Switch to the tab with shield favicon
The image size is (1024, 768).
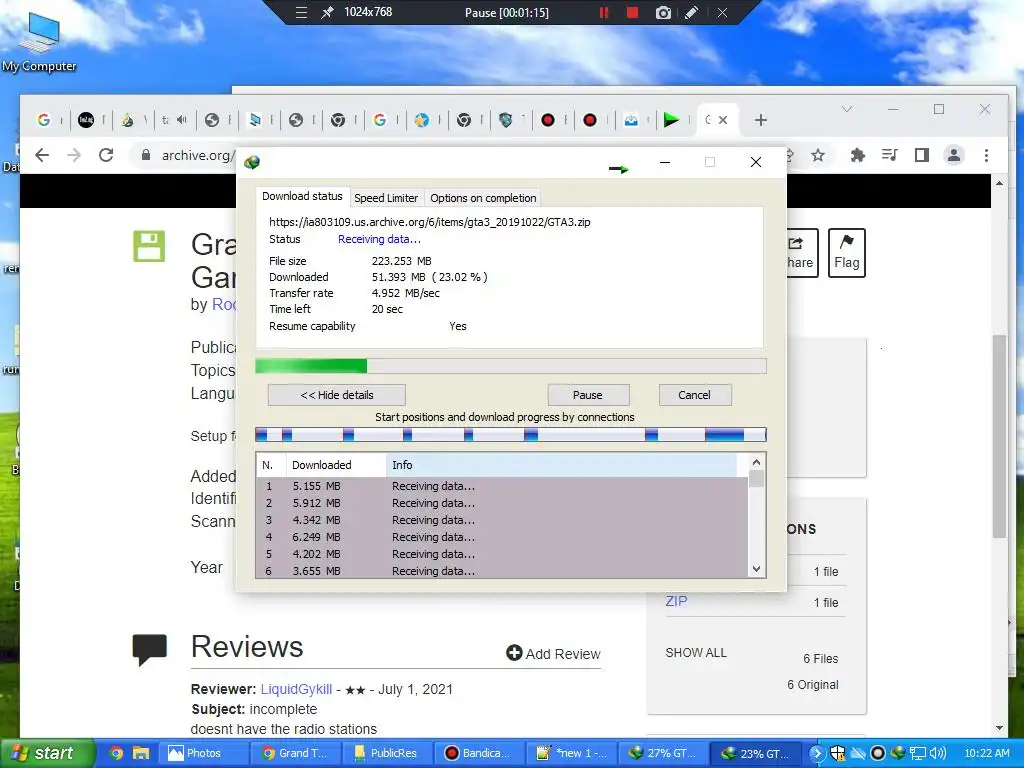pos(505,120)
